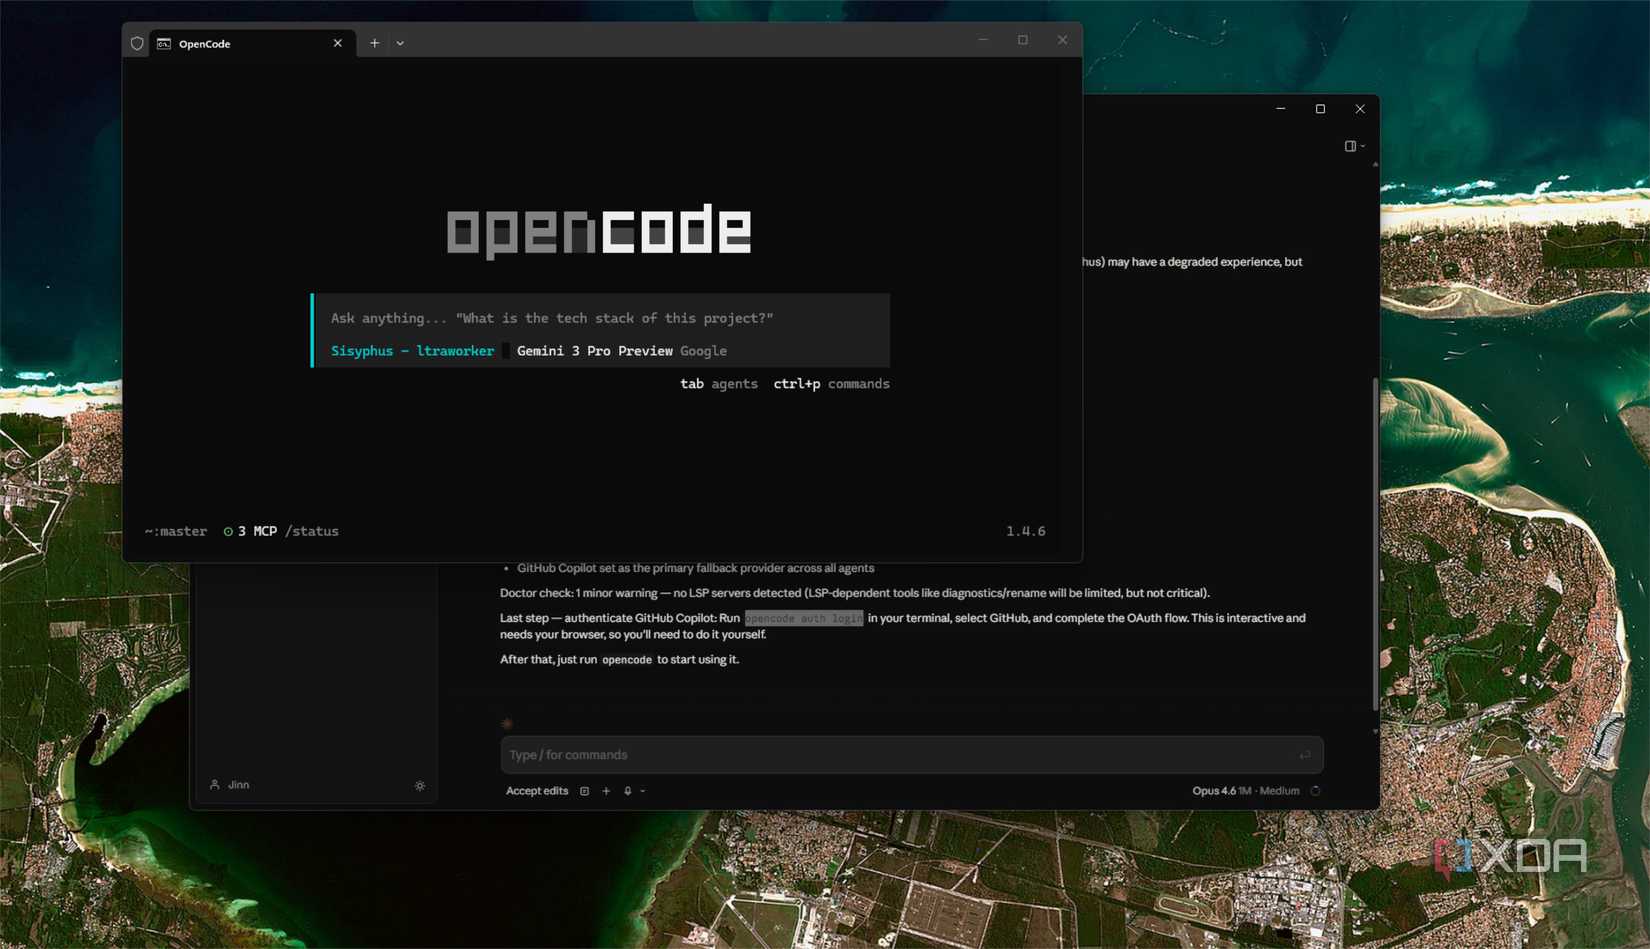
Task: Click the usage ring icon beside Medium
Action: (x=1316, y=791)
